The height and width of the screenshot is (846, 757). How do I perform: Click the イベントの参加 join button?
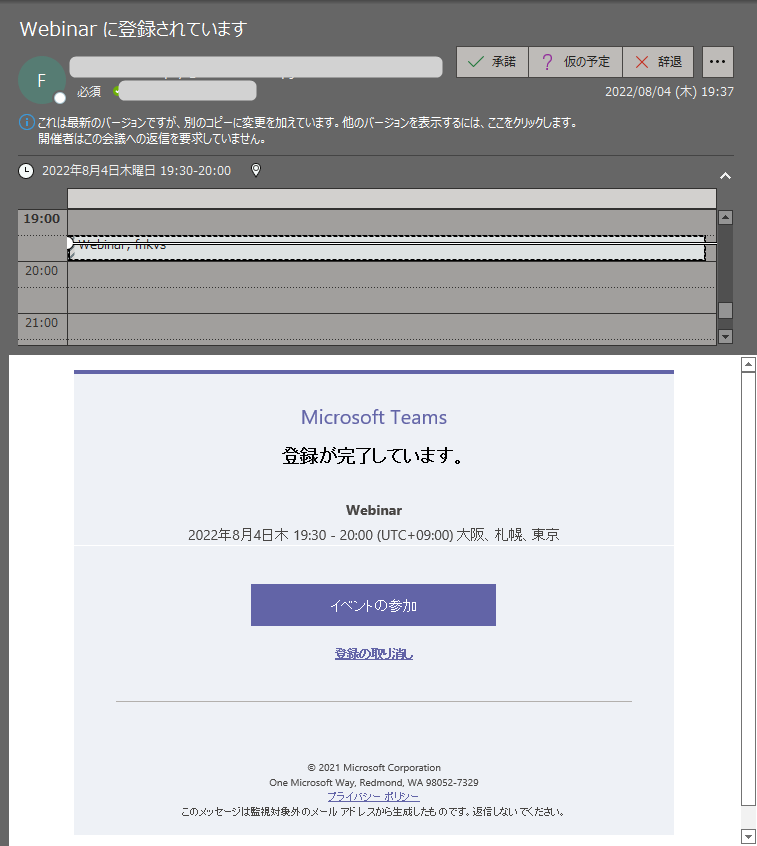coord(373,605)
